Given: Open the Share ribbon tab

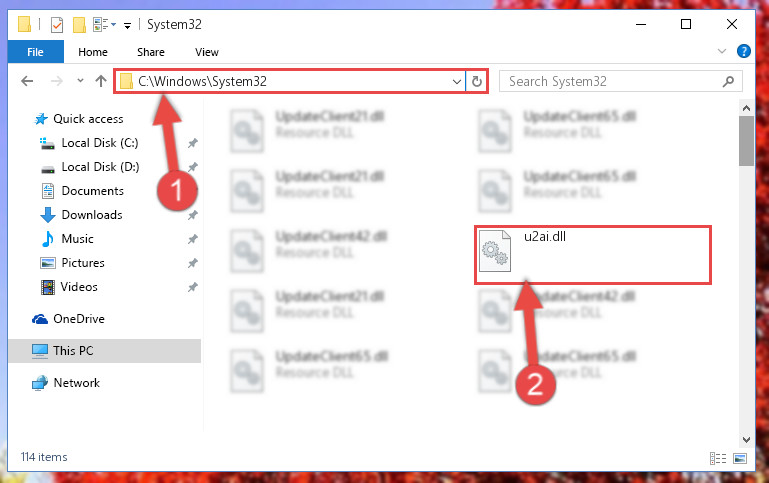Looking at the screenshot, I should point(151,52).
